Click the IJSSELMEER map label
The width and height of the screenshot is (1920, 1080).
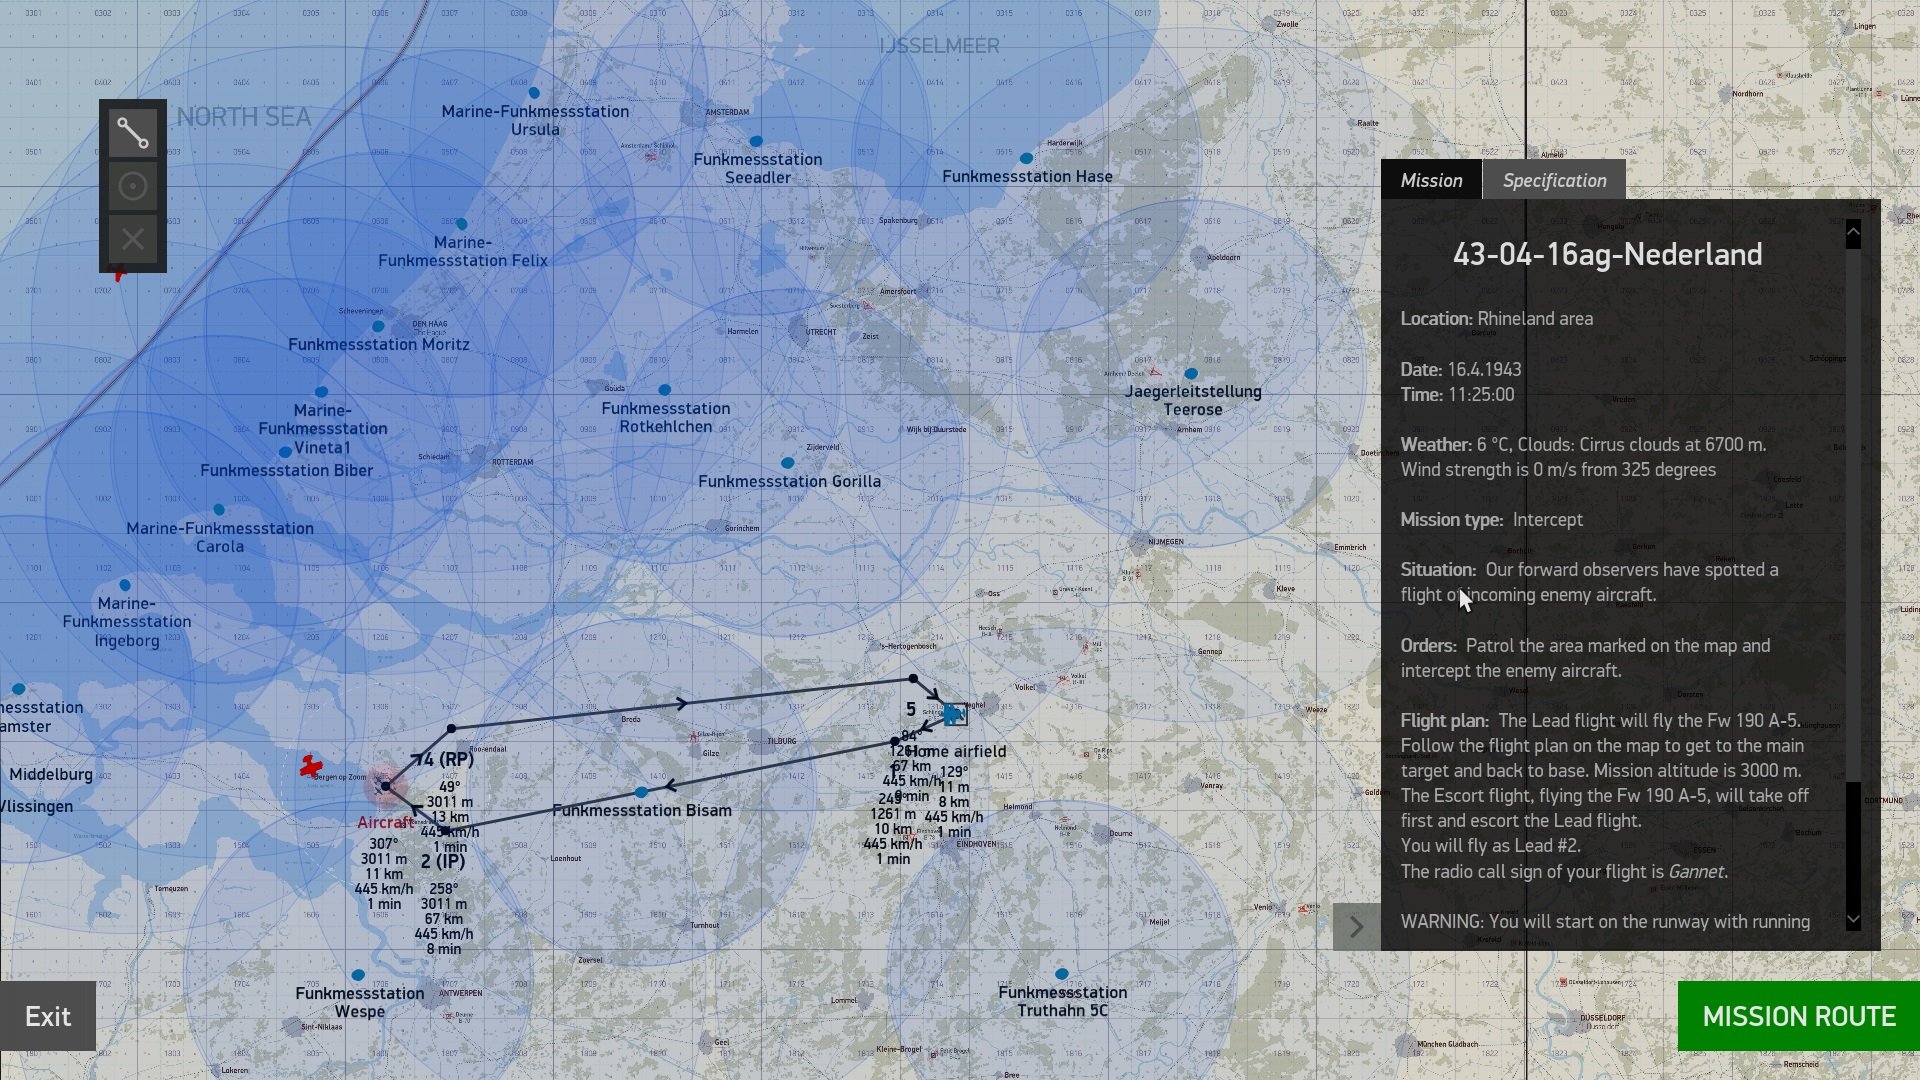[939, 46]
